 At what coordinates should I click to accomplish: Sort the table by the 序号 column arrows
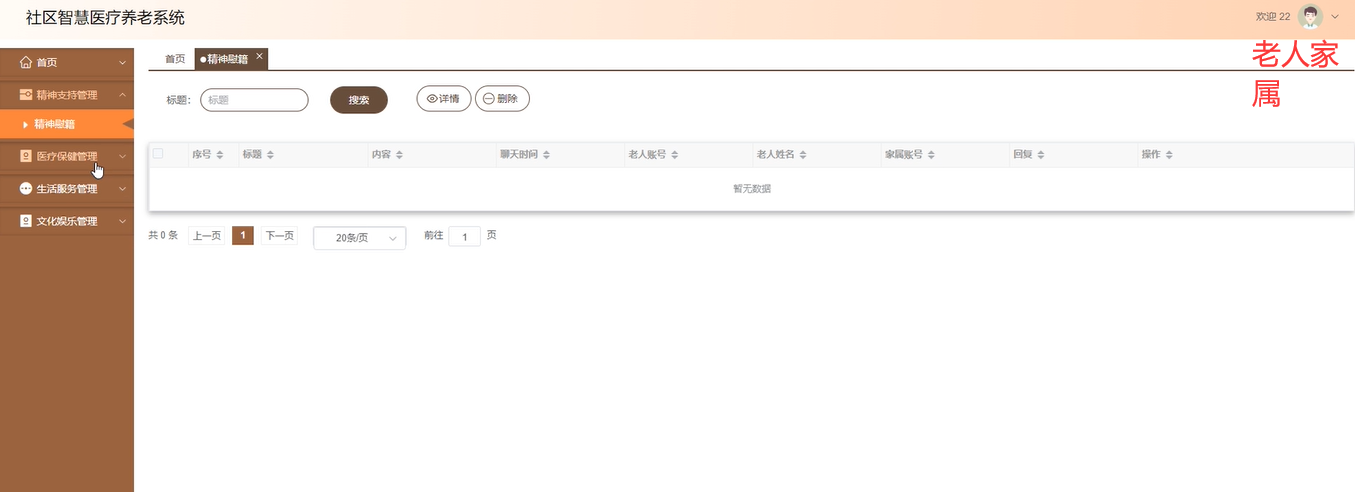220,155
